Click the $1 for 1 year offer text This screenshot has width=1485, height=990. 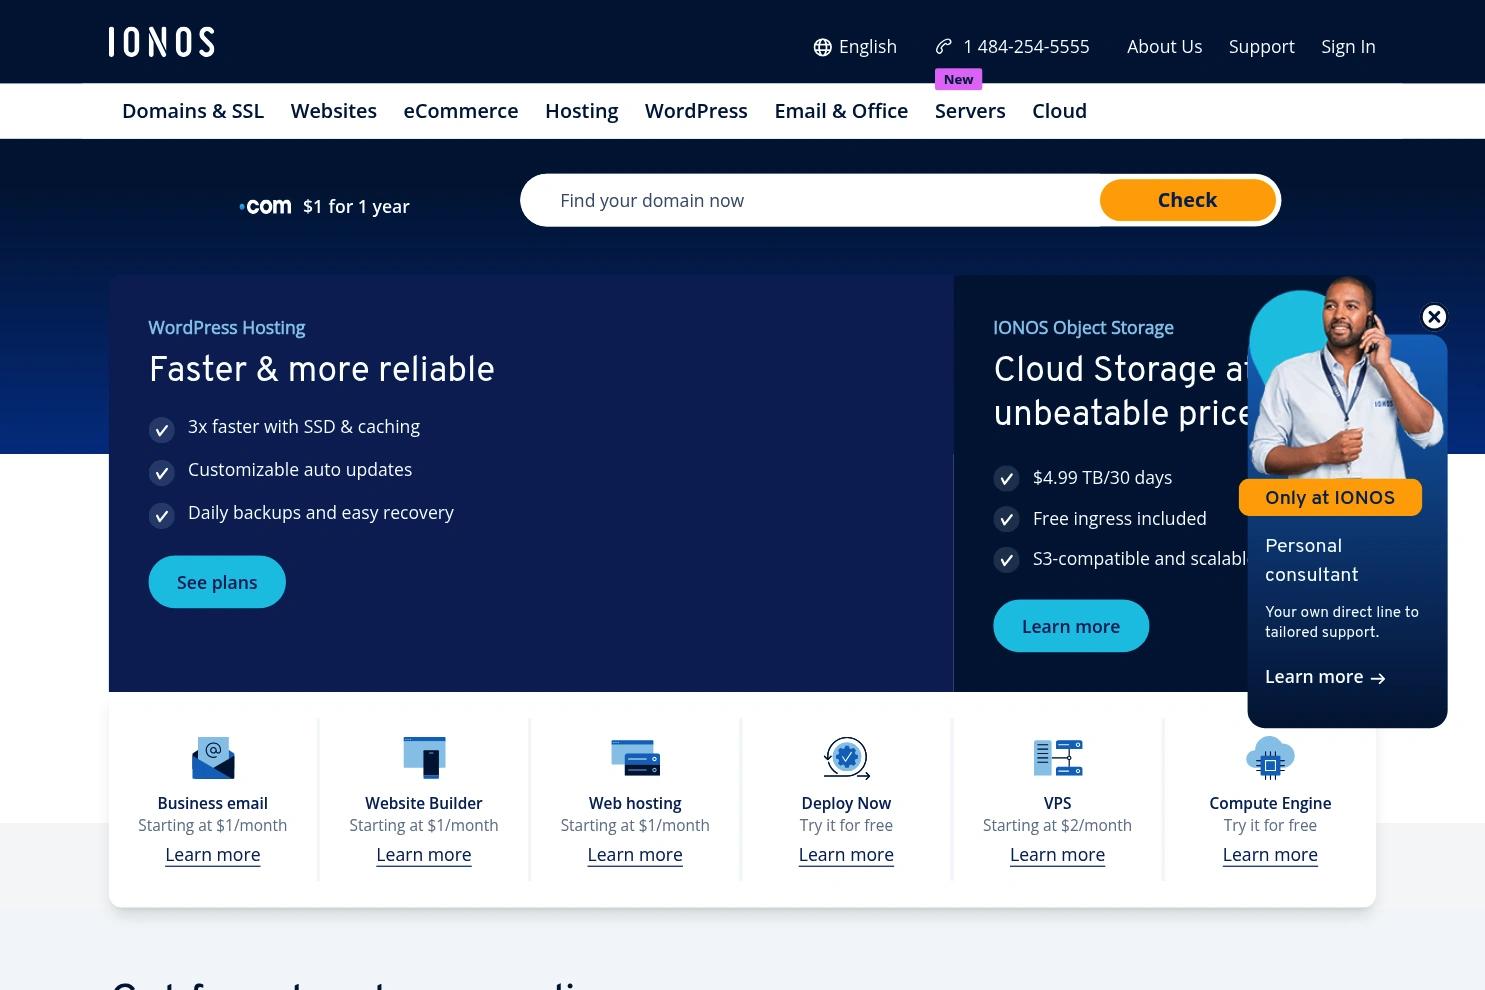[356, 207]
